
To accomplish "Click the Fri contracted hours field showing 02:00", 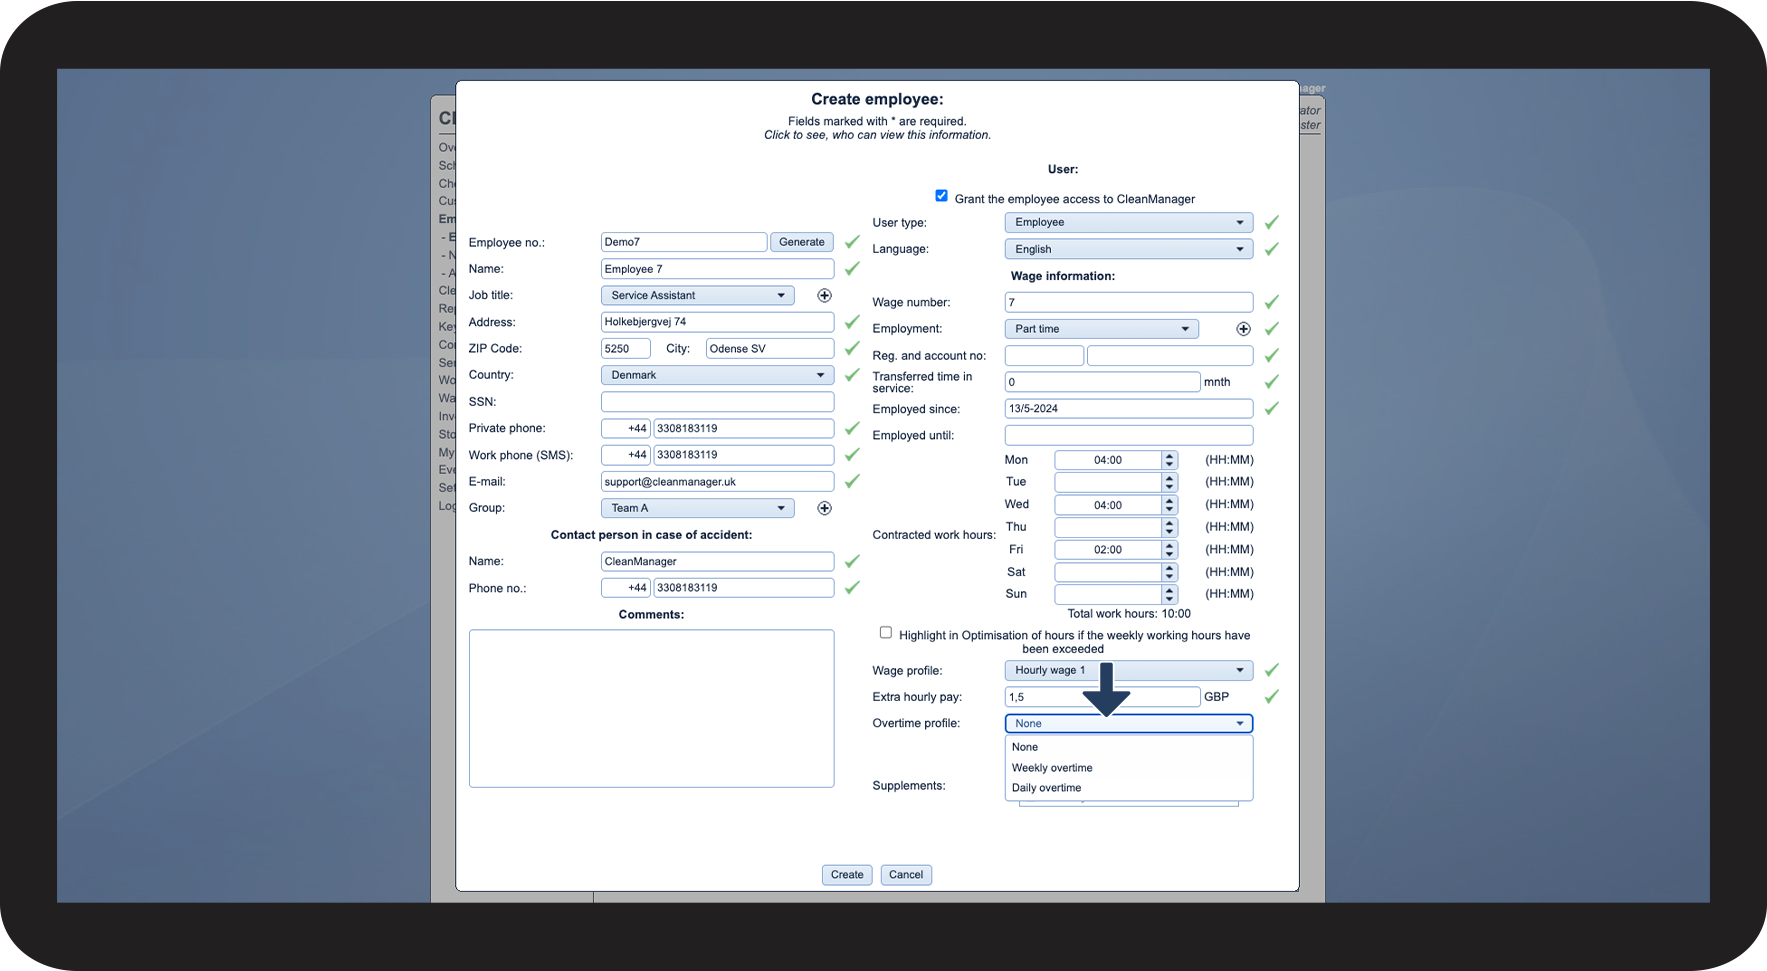I will (1108, 550).
